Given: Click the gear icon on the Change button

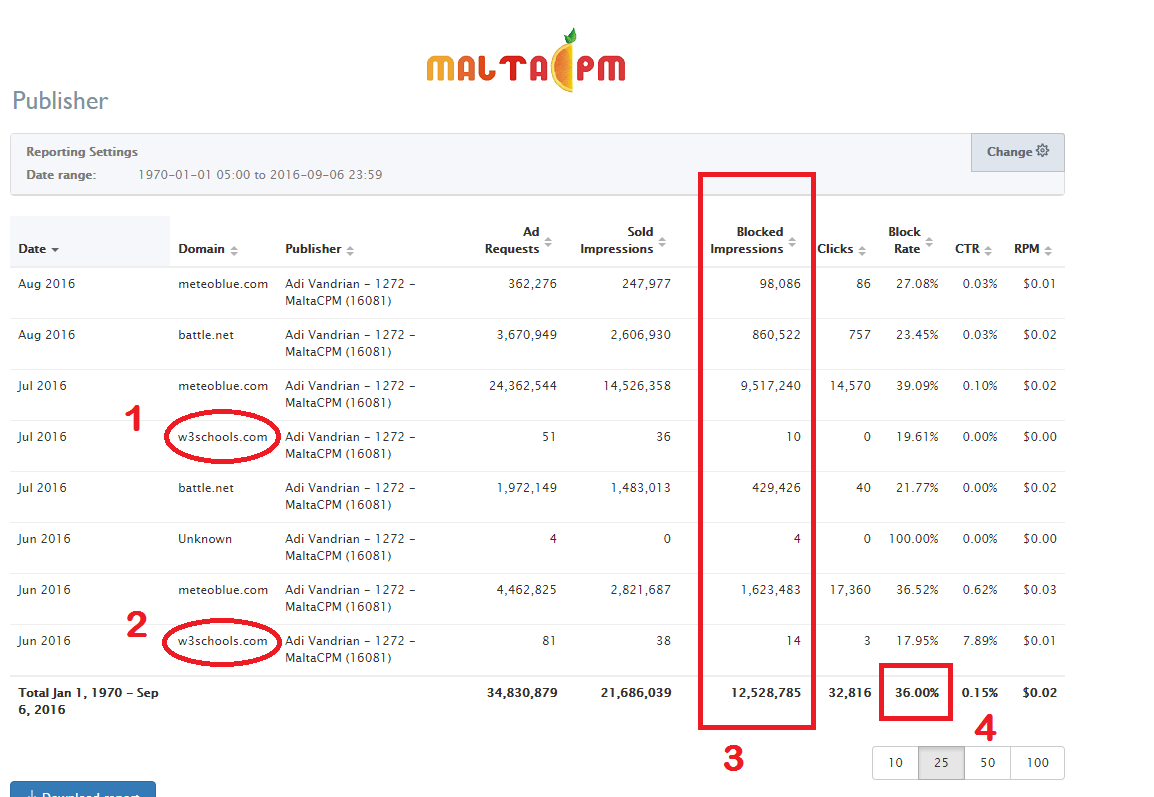Looking at the screenshot, I should click(1042, 151).
